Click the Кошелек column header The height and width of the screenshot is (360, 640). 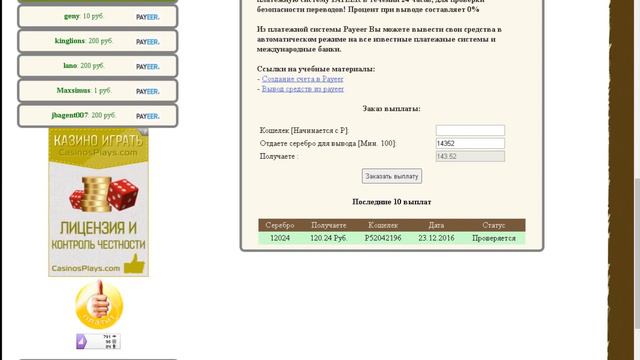point(383,225)
